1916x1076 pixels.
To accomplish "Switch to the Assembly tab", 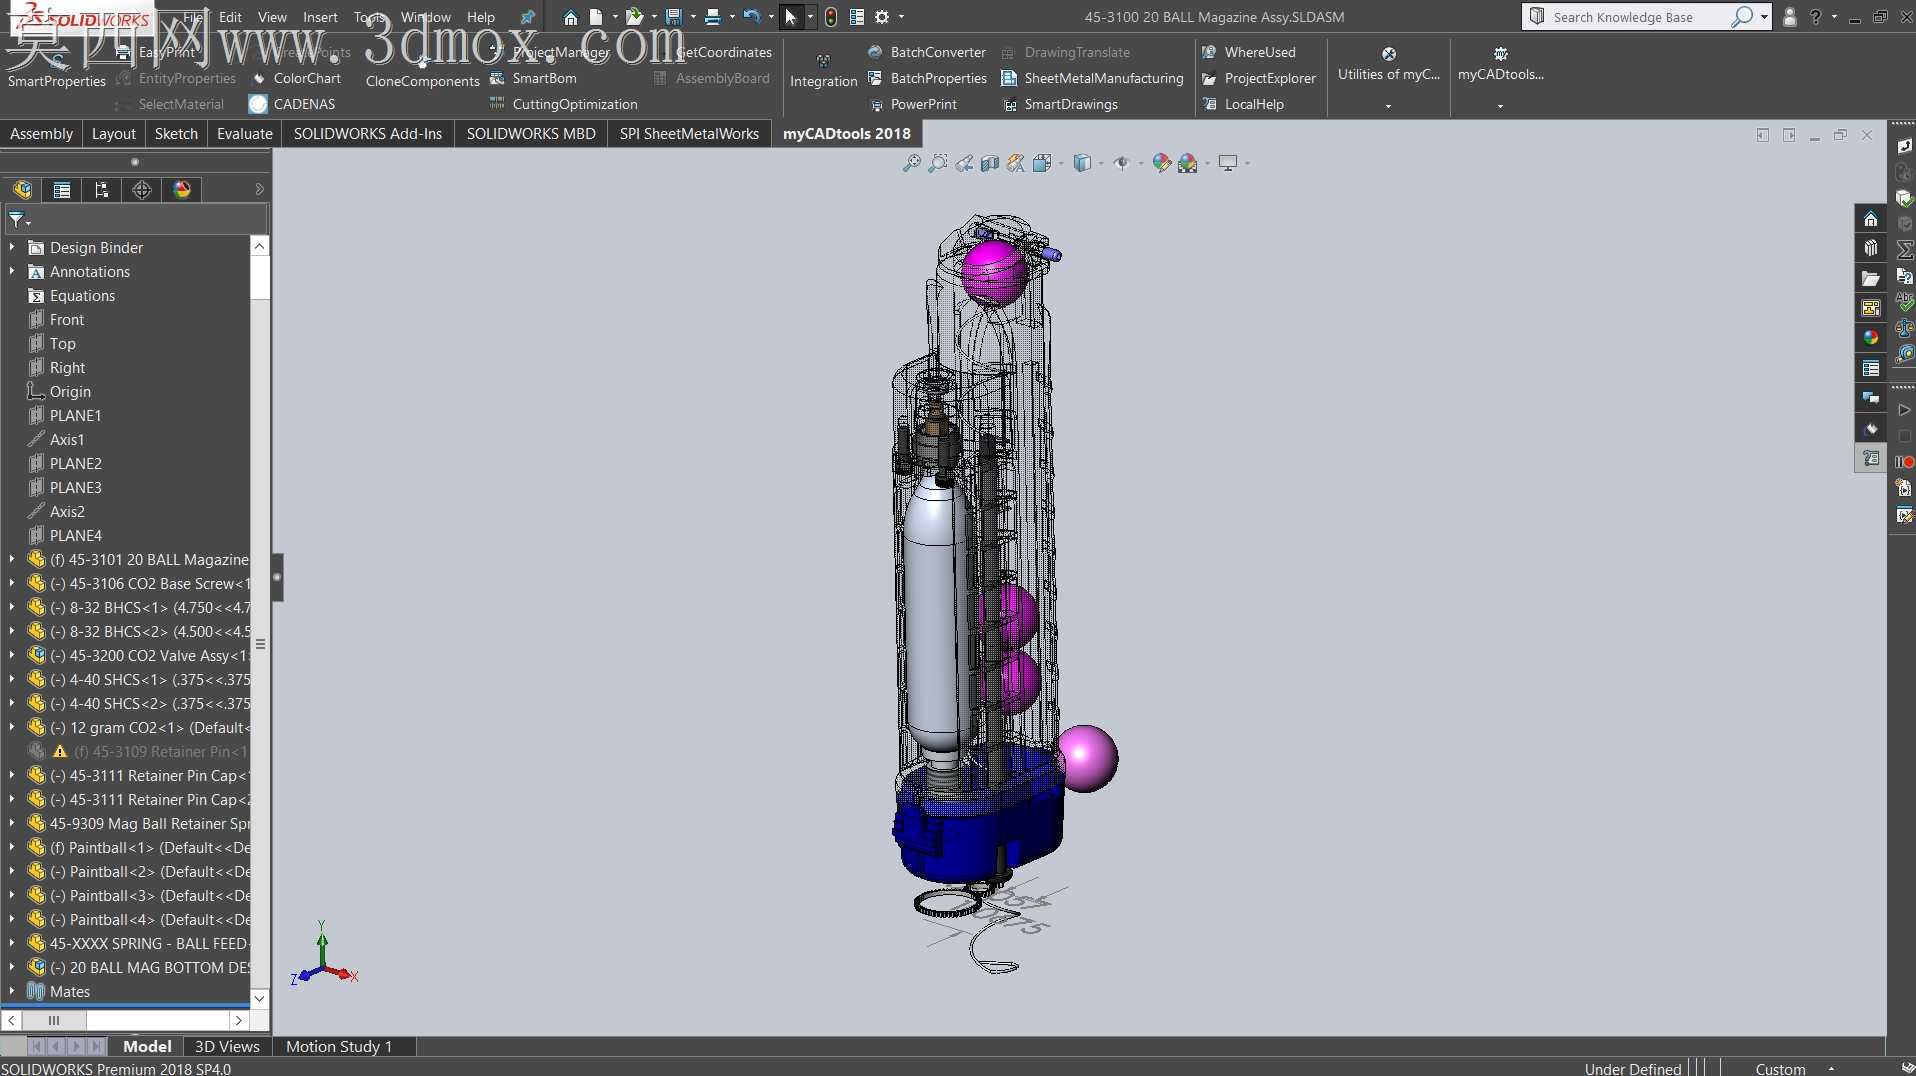I will click(41, 134).
